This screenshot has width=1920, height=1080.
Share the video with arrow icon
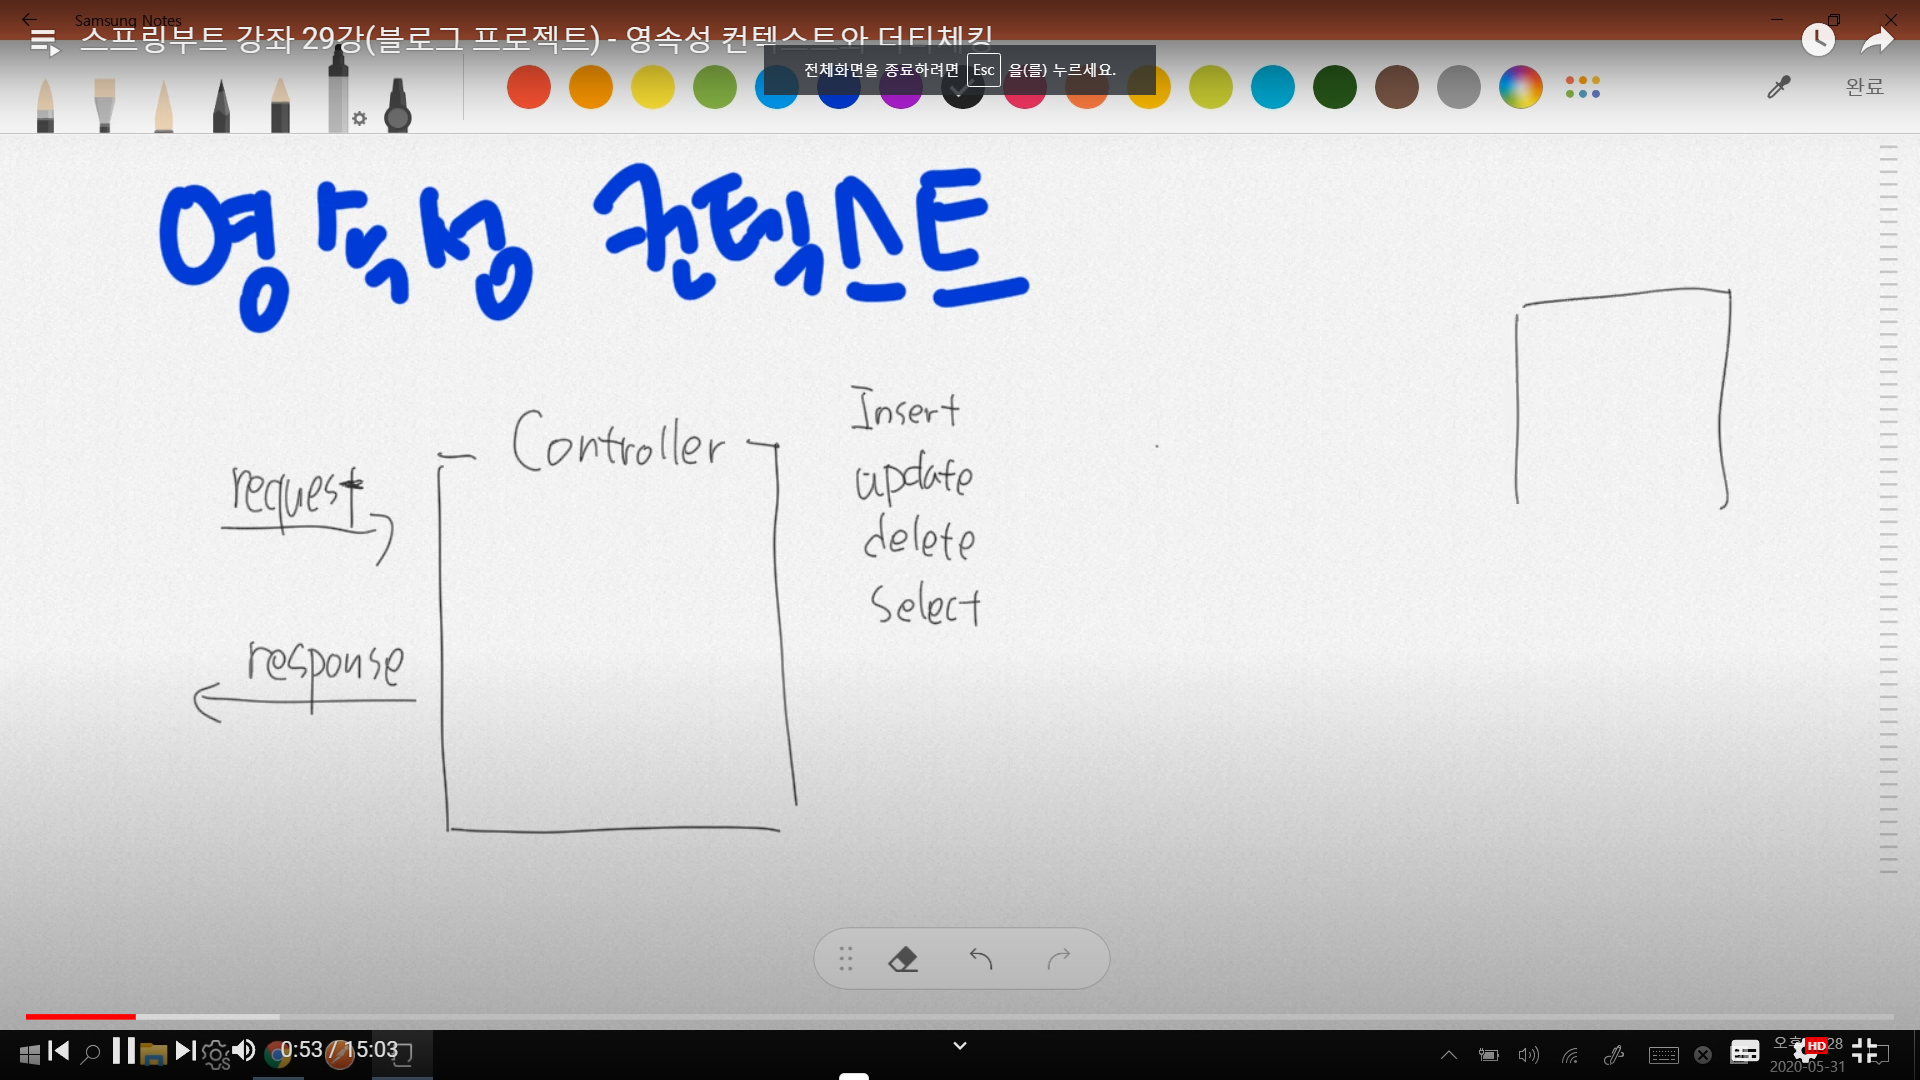click(1877, 40)
